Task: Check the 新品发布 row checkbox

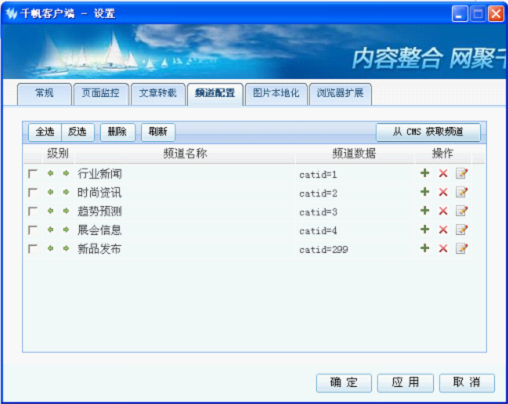Action: (x=33, y=249)
